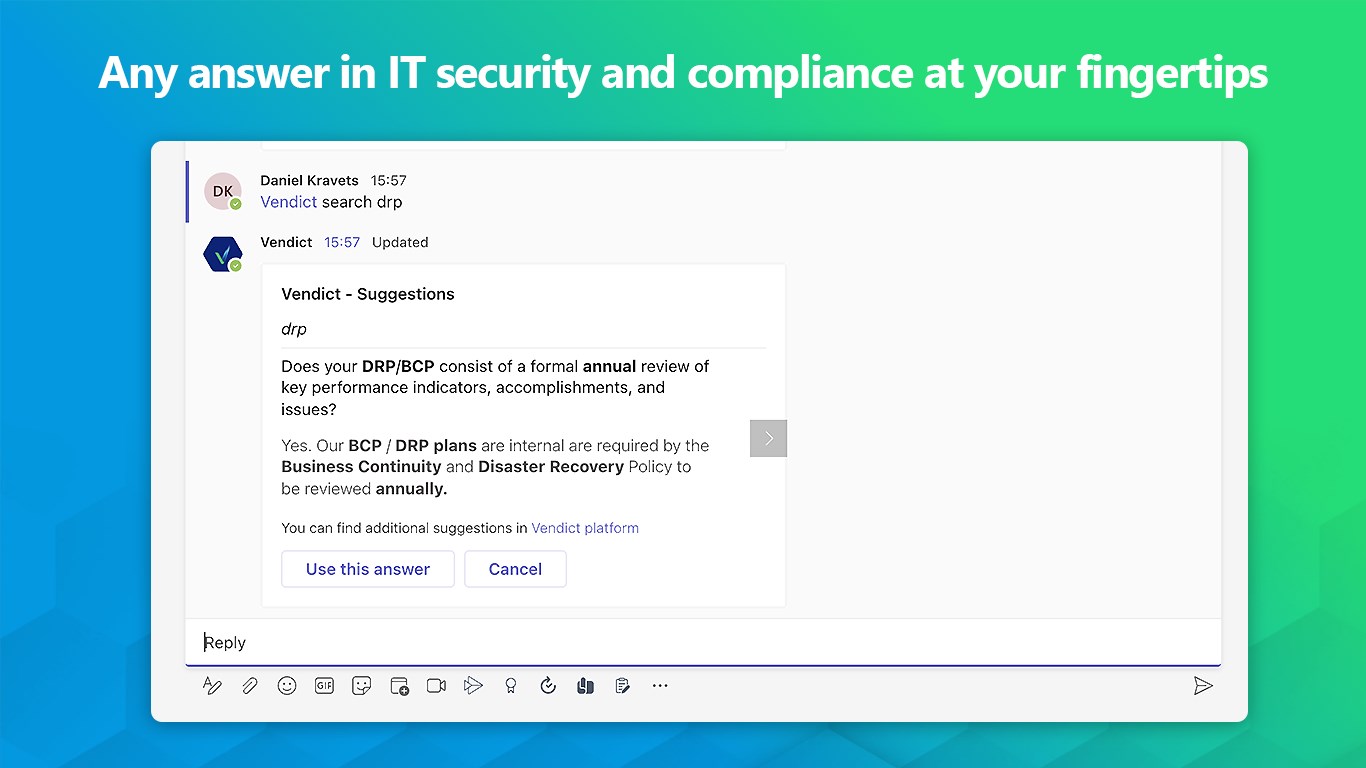Send the reply with the arrow icon

(x=1203, y=686)
